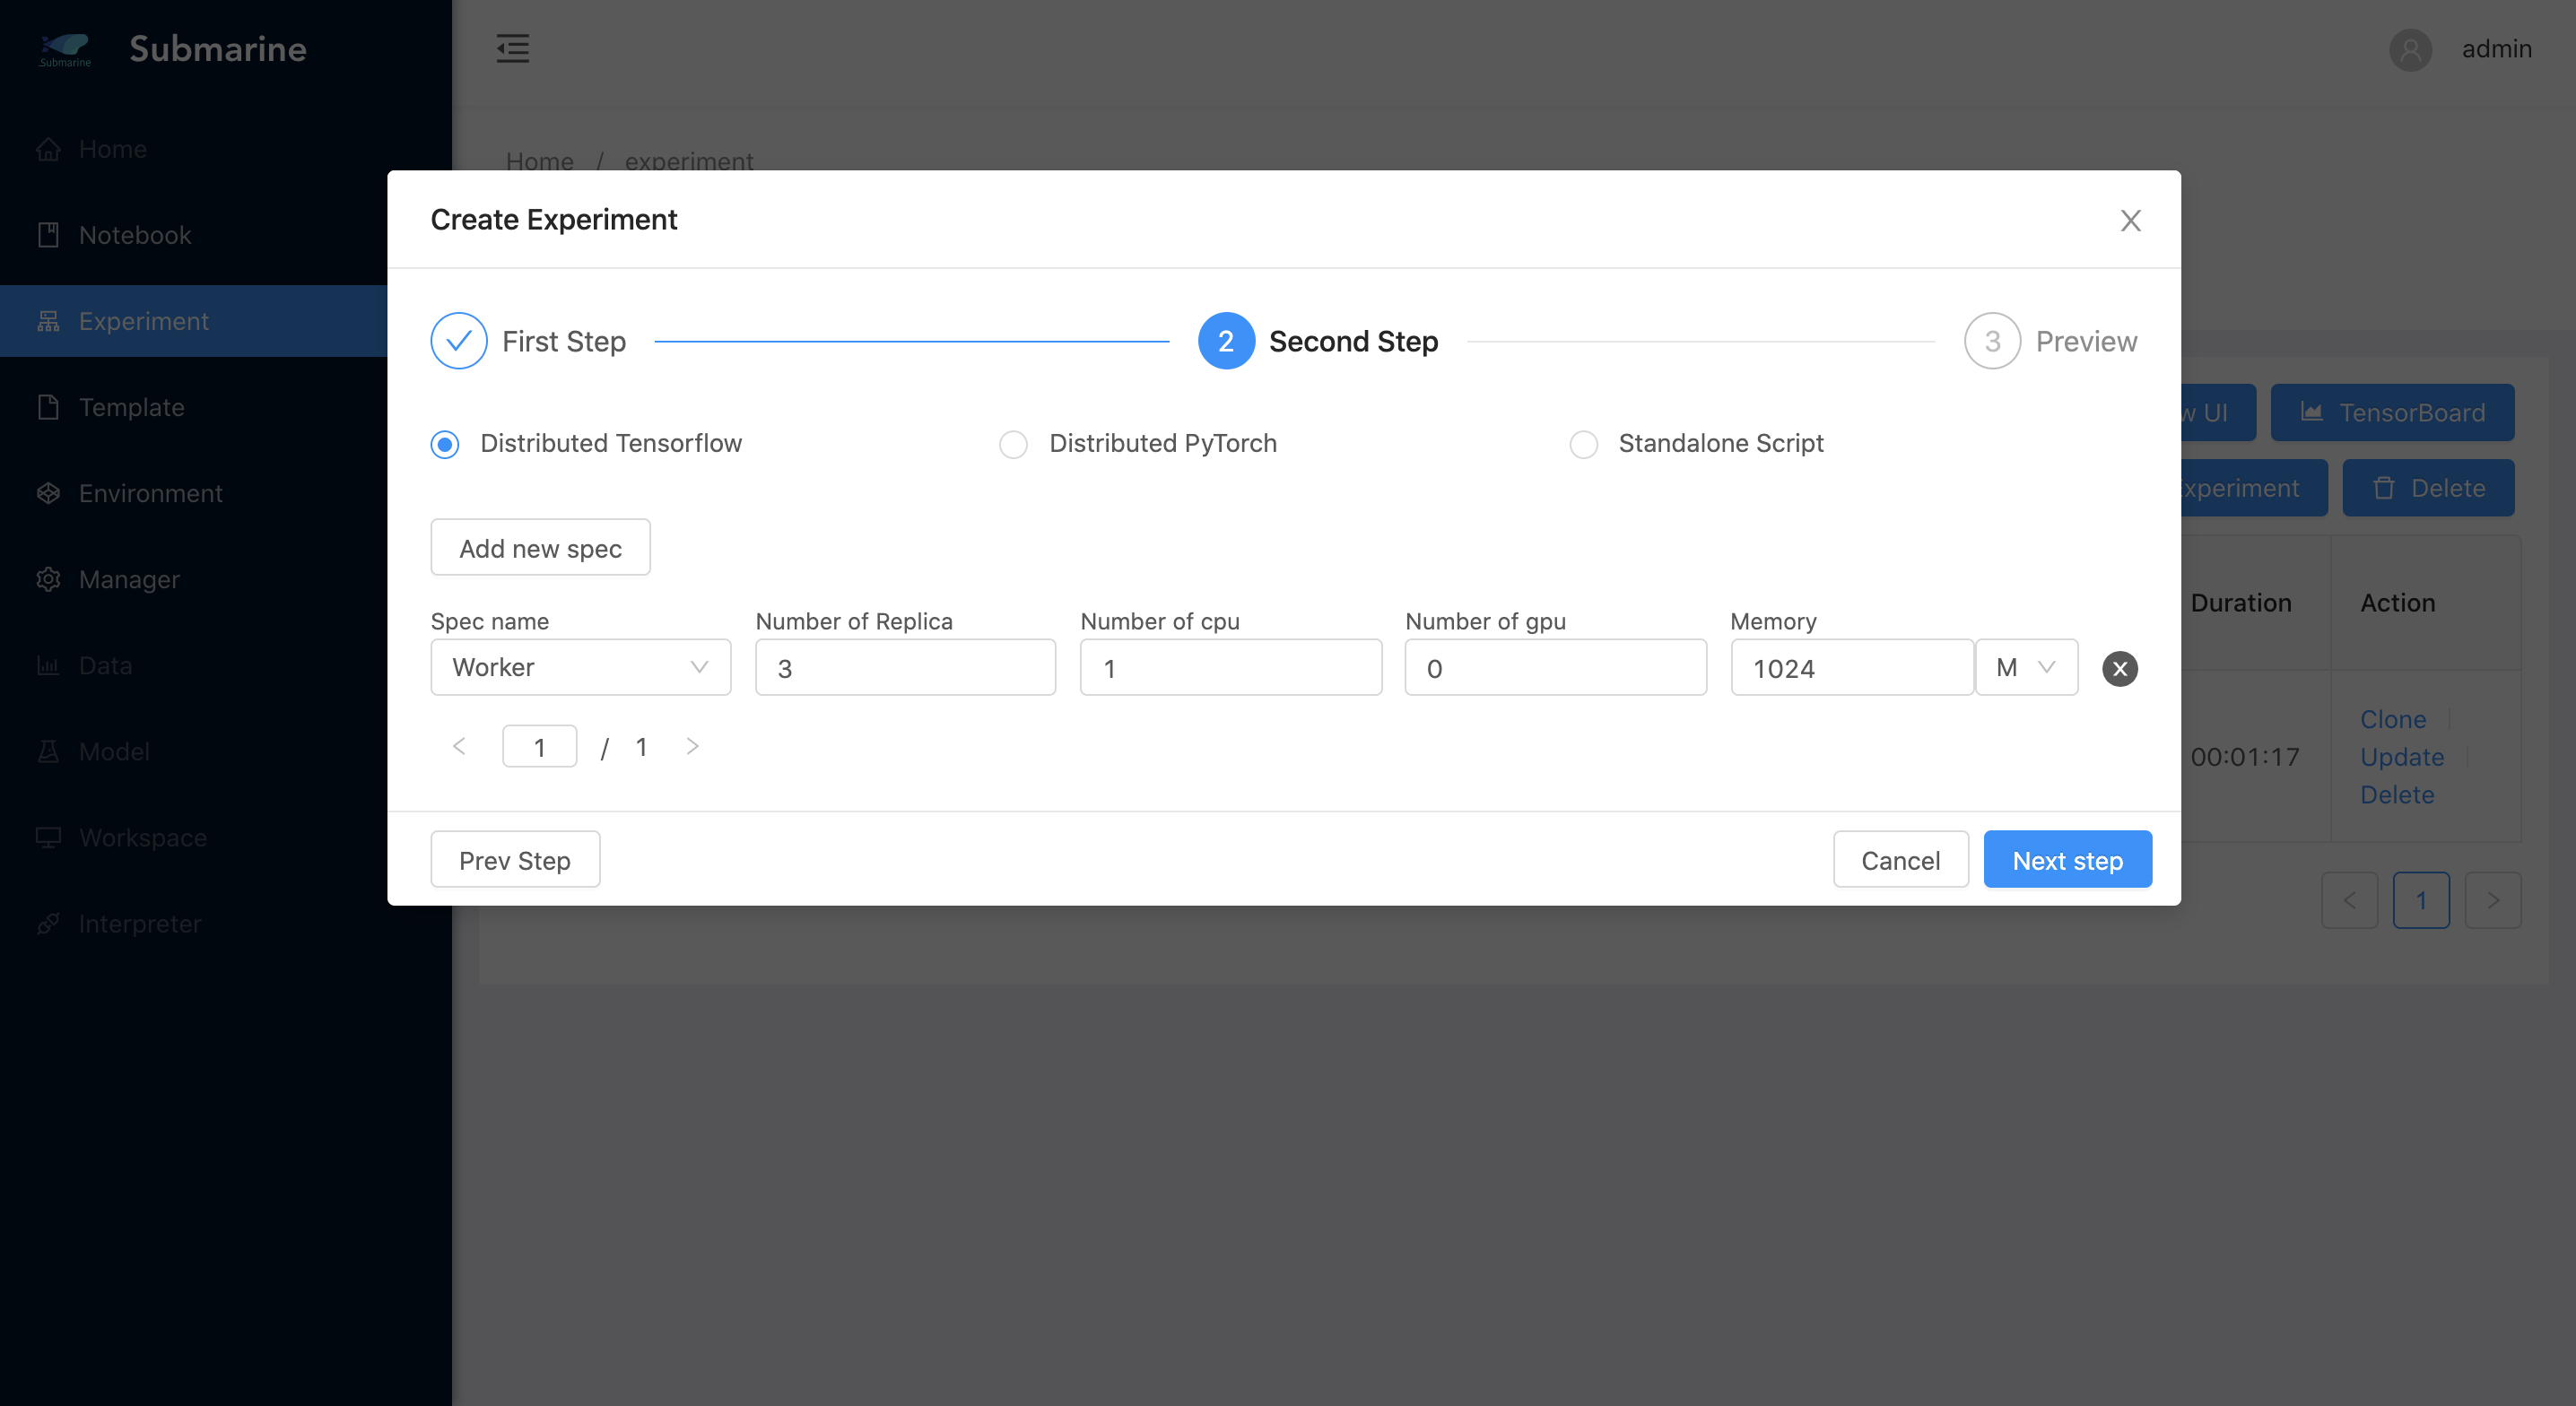Select Standalone Script radio option

pos(1583,444)
